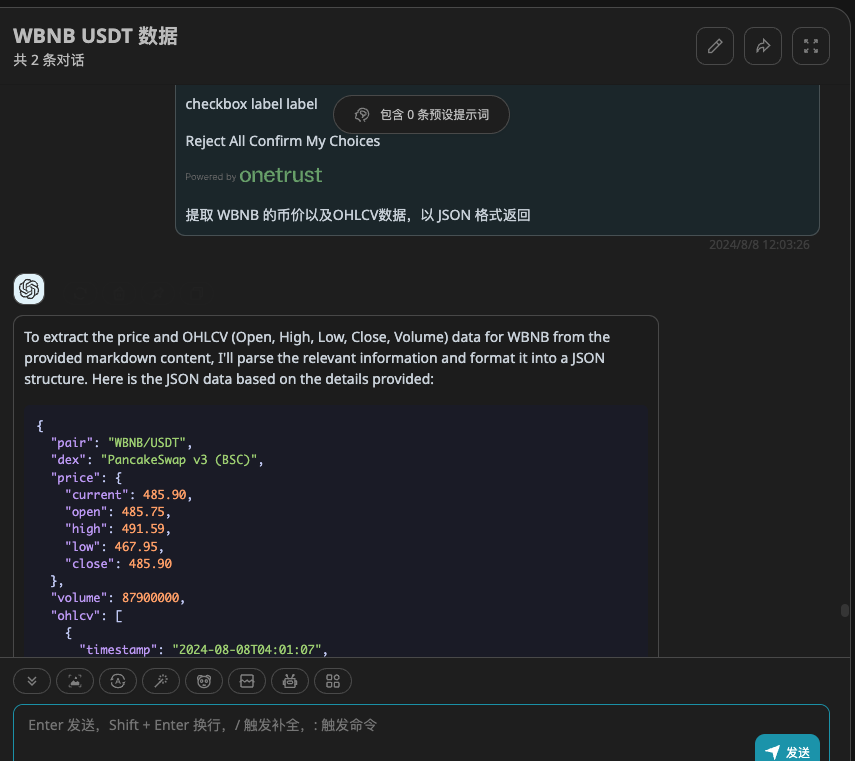Click the panda face mask icon
The width and height of the screenshot is (855, 761).
204,681
